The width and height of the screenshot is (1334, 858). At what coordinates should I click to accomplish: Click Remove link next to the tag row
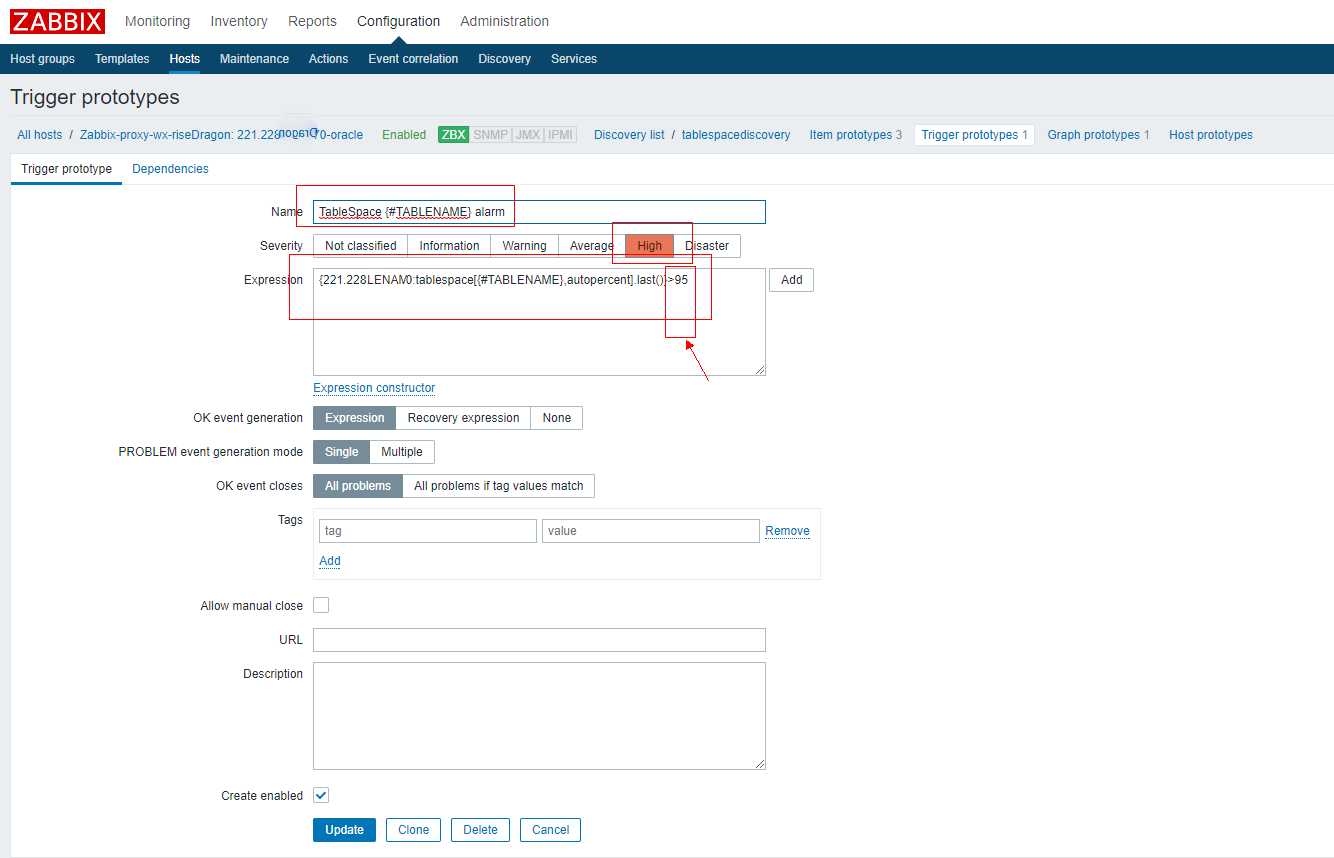(x=787, y=531)
